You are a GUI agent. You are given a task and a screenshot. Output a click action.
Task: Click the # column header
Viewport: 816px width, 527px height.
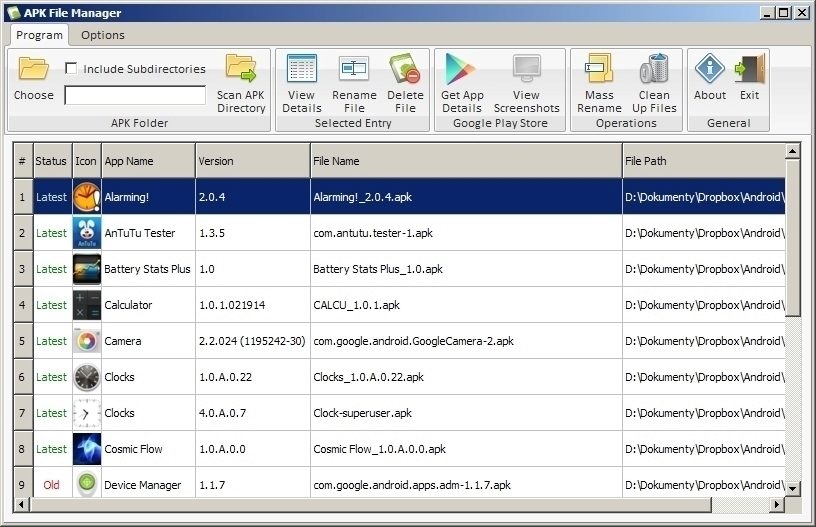point(23,161)
